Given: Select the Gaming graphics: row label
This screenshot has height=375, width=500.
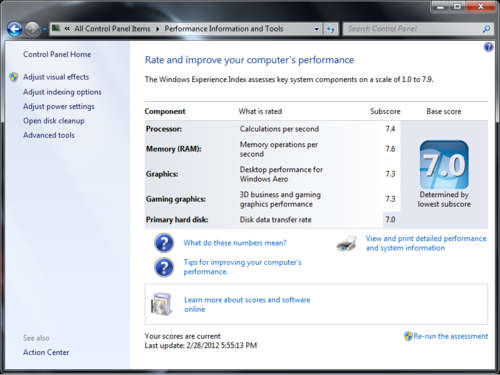Looking at the screenshot, I should click(x=176, y=199).
